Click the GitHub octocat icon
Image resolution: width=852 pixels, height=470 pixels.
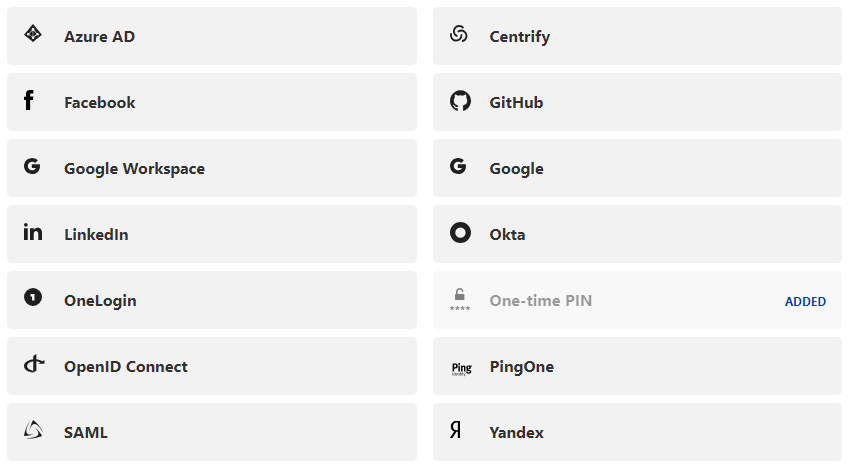pos(459,101)
